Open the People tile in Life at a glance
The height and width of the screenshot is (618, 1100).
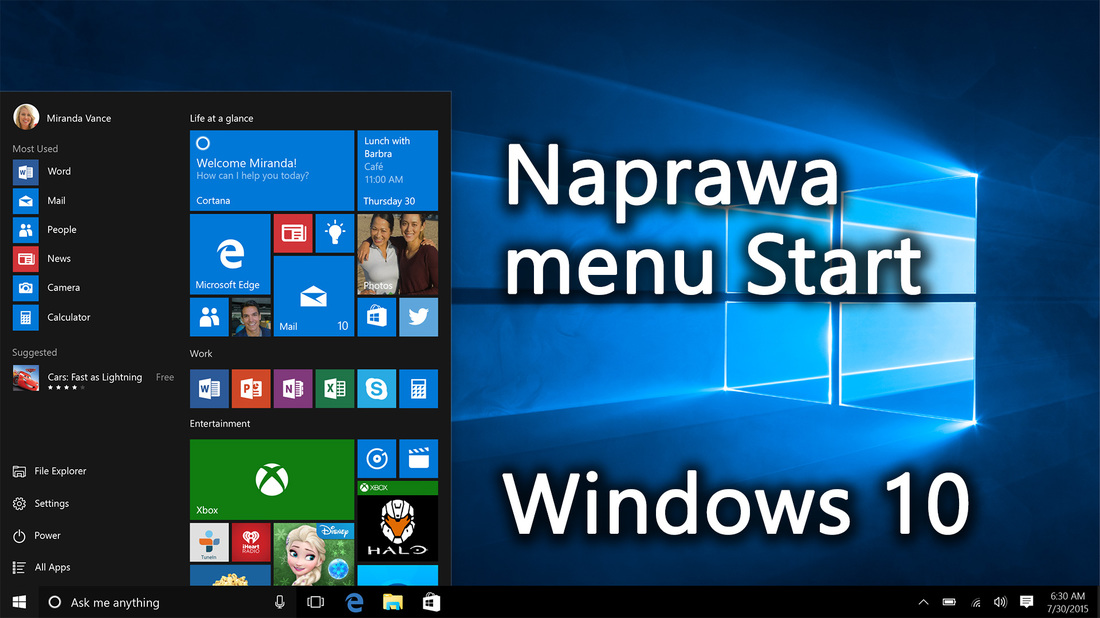(x=209, y=317)
